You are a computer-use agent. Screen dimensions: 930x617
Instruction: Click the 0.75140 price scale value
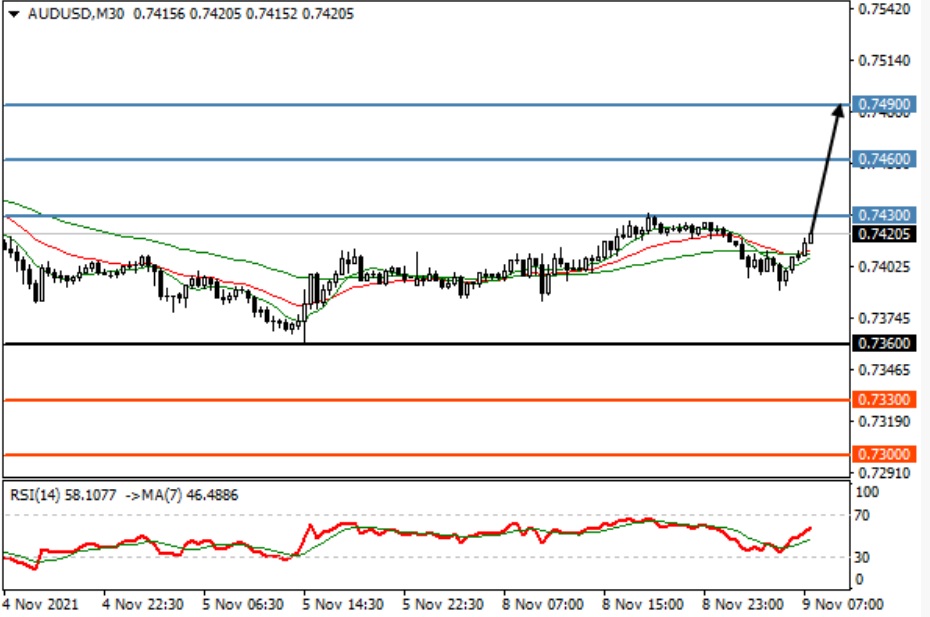(x=884, y=61)
